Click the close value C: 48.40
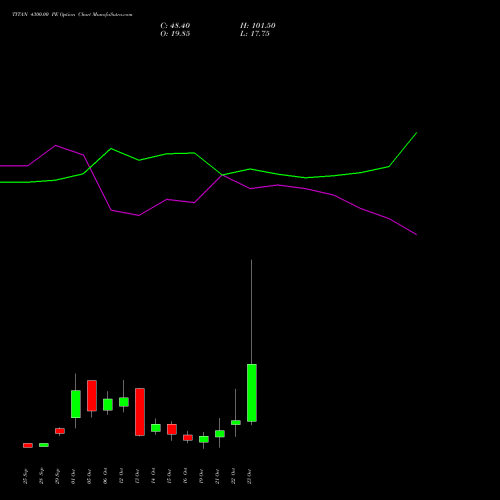The image size is (500, 500). (175, 26)
